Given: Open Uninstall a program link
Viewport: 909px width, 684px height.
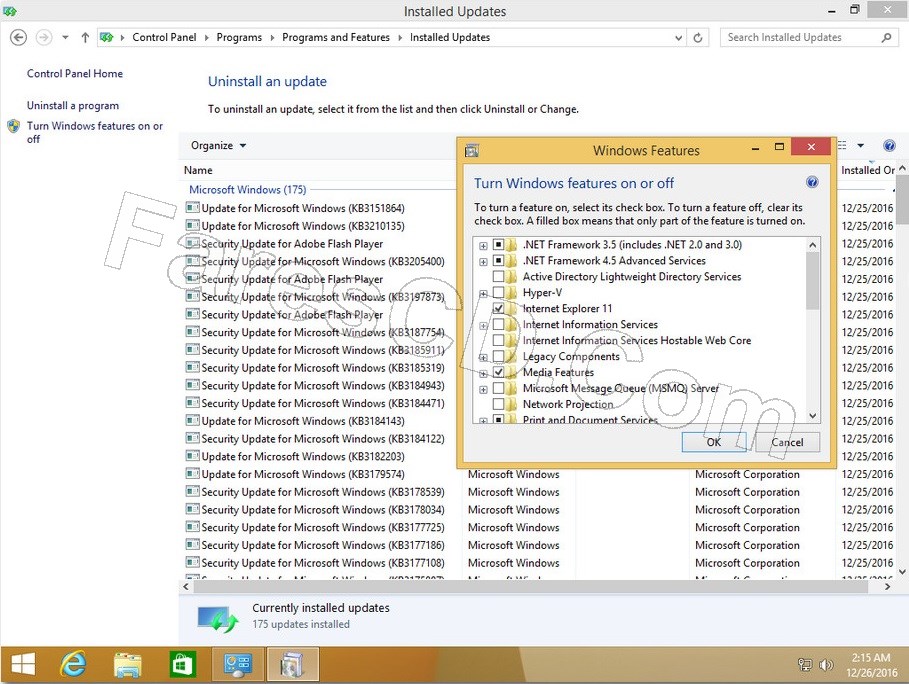Looking at the screenshot, I should [x=72, y=105].
